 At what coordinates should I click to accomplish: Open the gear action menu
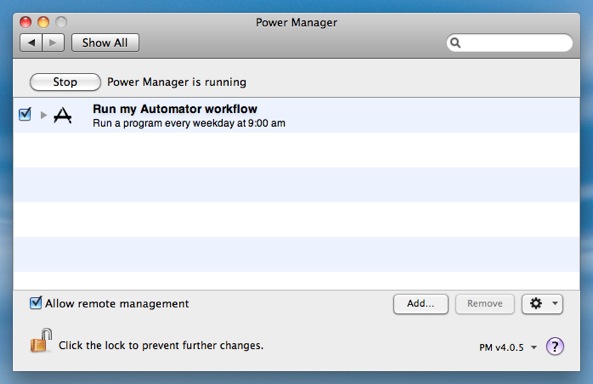point(542,304)
